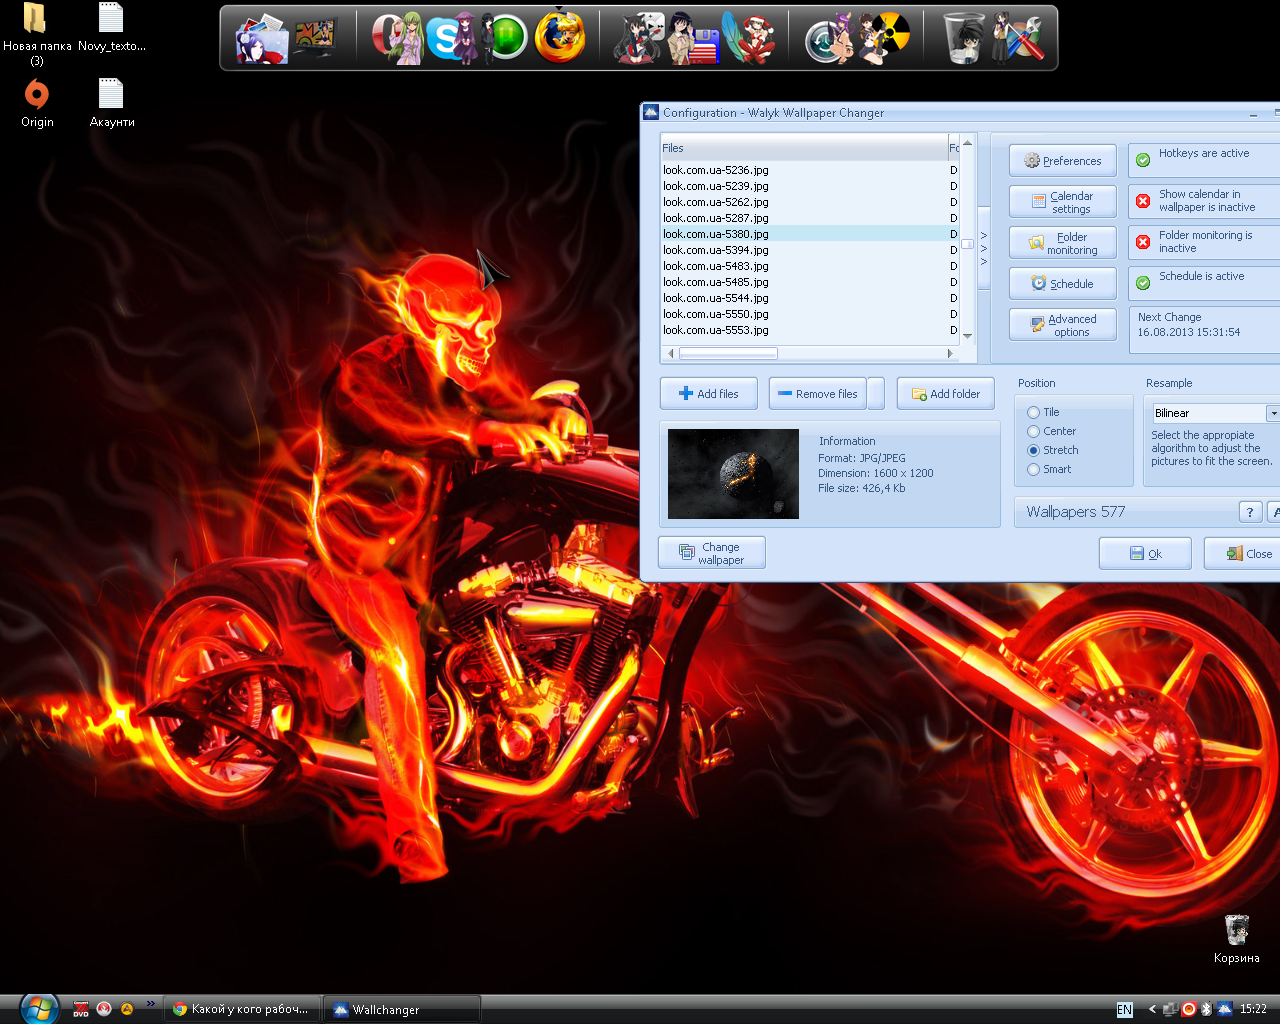Screen dimensions: 1280x1024
Task: Select the Novy_texto text file icon
Action: (x=111, y=28)
